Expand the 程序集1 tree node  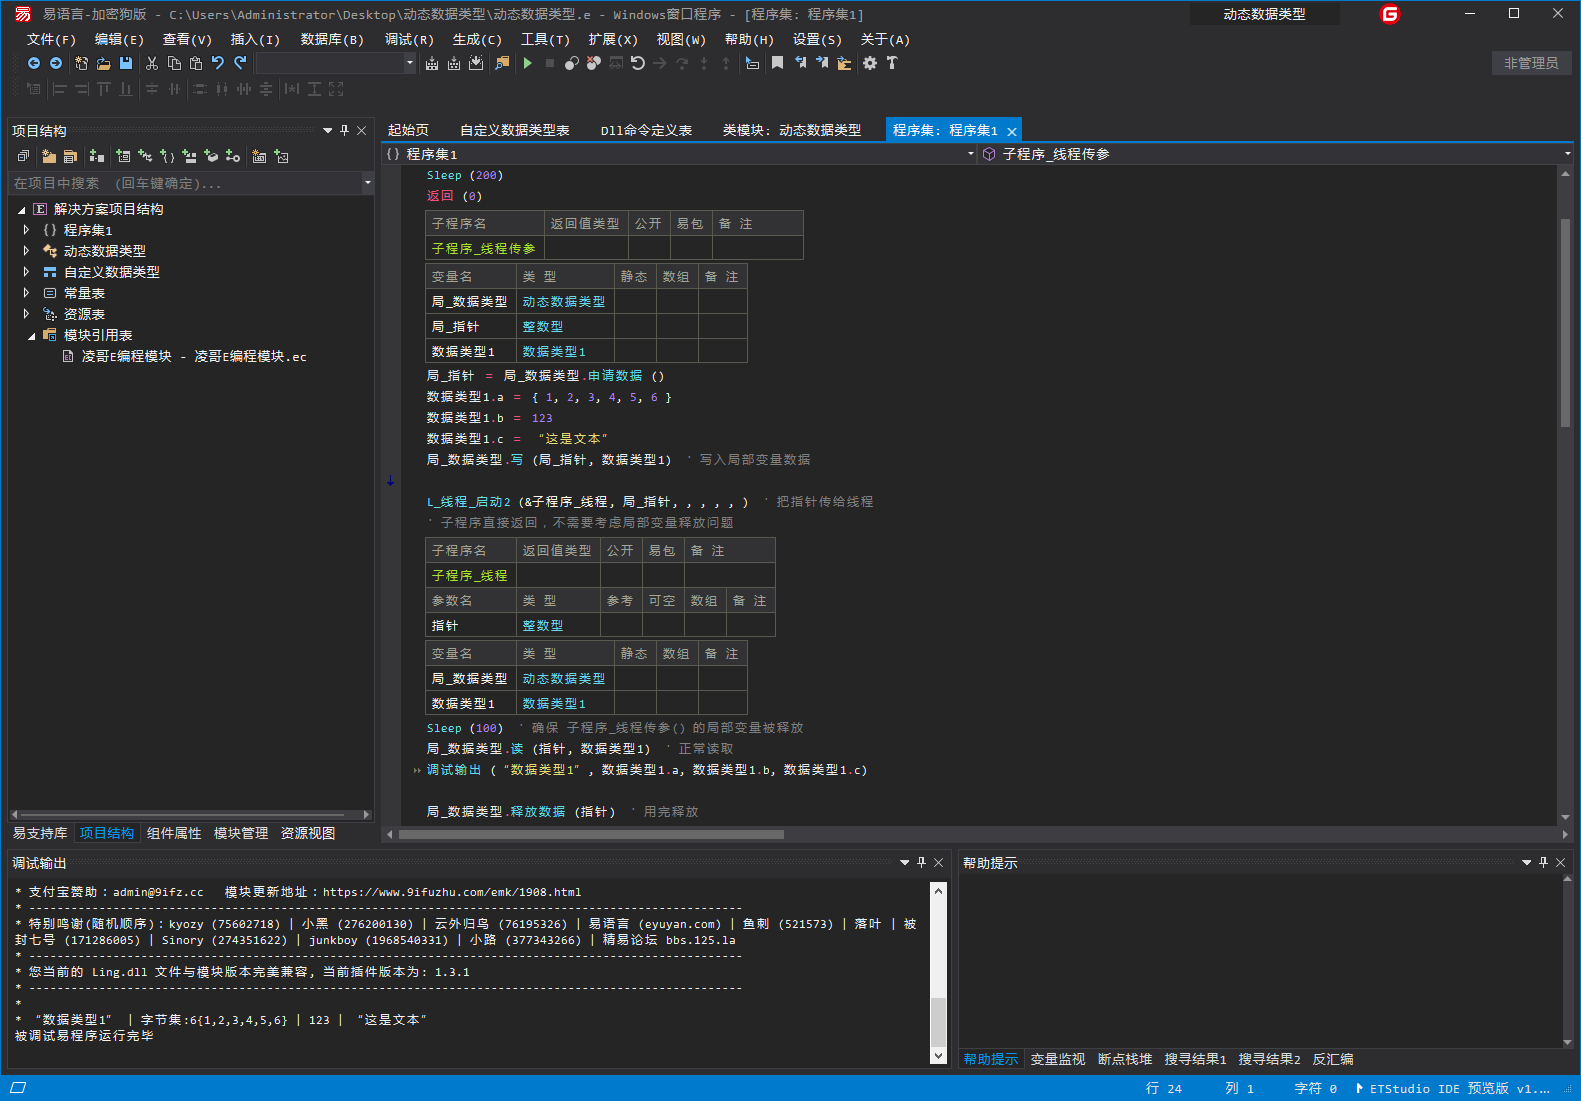pyautogui.click(x=26, y=230)
